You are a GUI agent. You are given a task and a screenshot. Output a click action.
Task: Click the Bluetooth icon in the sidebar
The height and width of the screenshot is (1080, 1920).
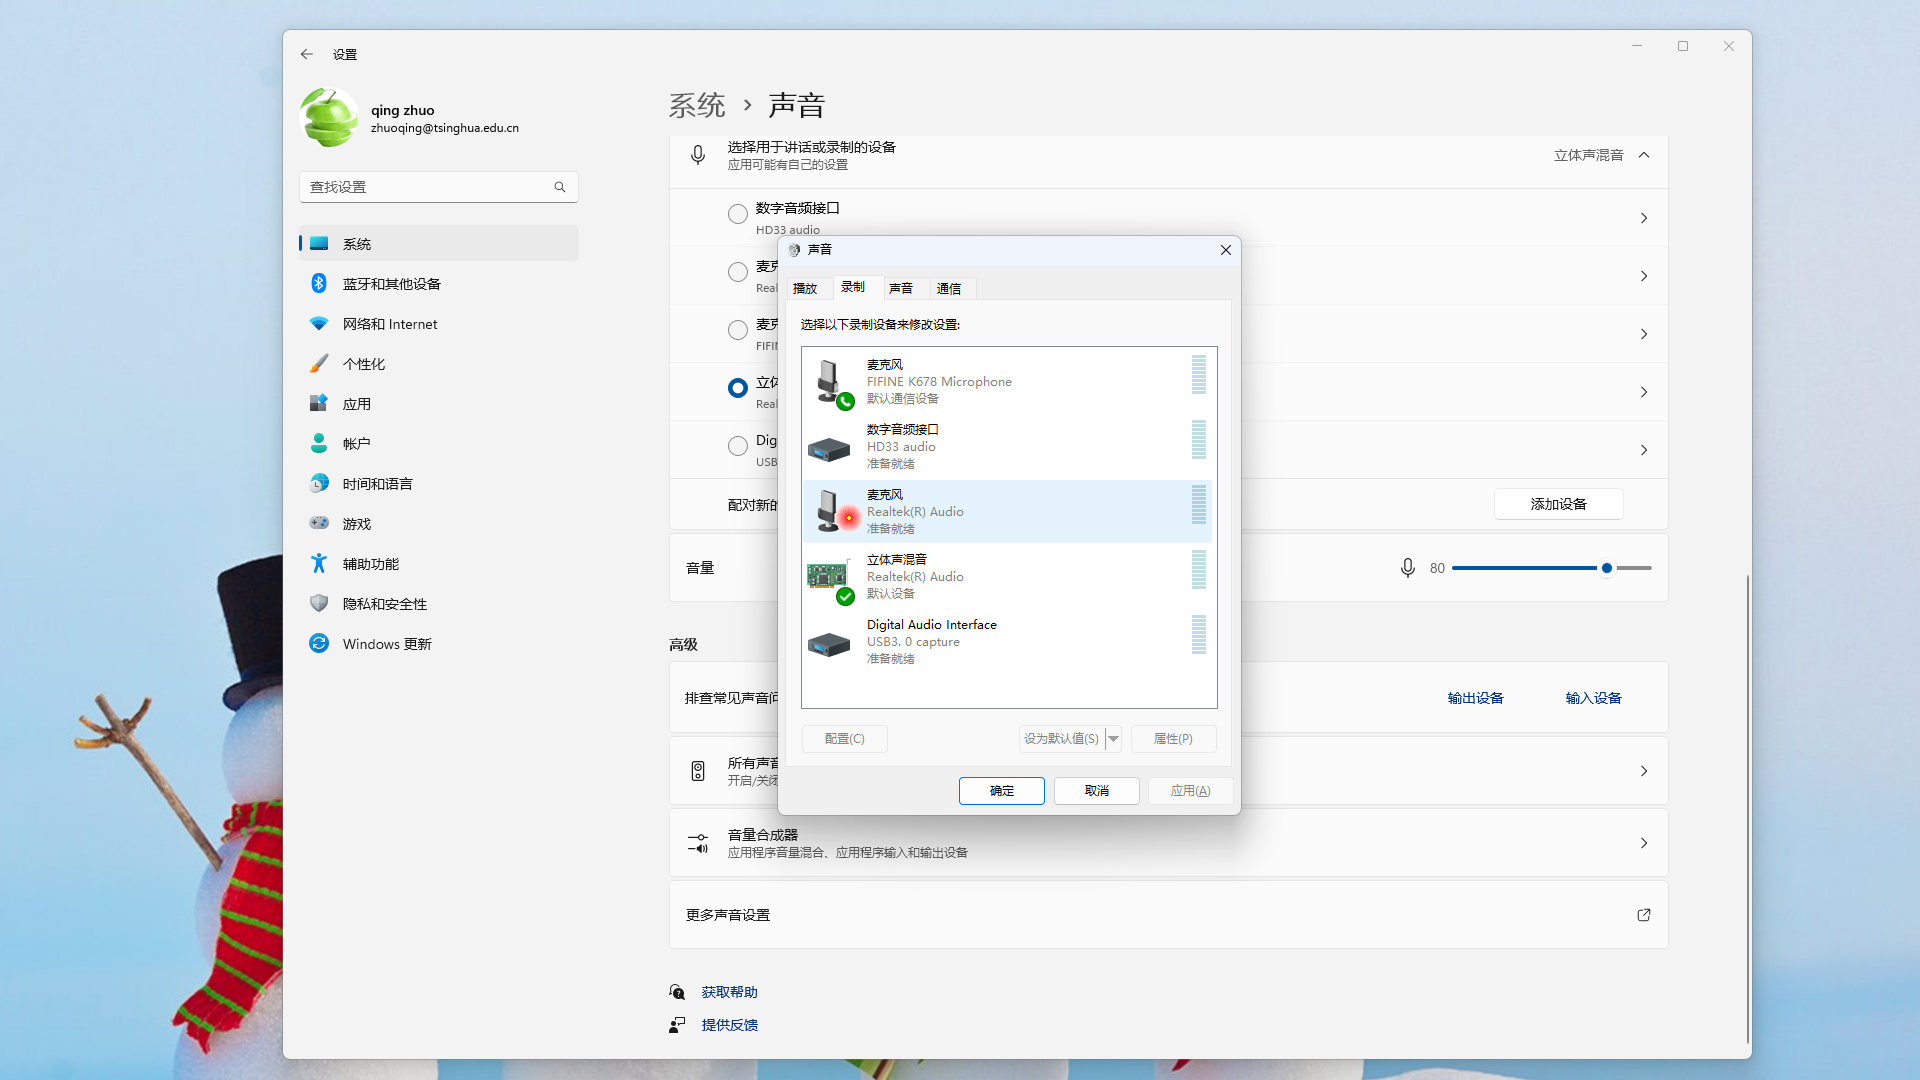(319, 284)
